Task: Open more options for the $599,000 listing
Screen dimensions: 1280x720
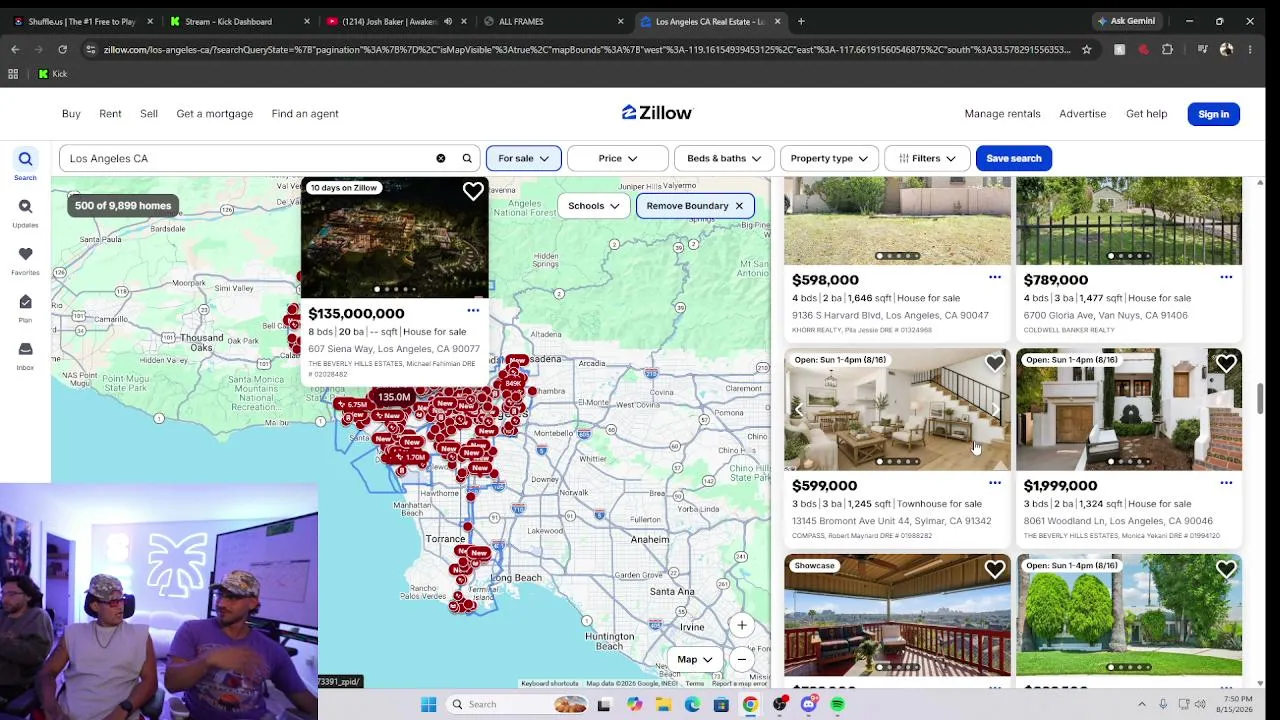Action: click(x=995, y=483)
